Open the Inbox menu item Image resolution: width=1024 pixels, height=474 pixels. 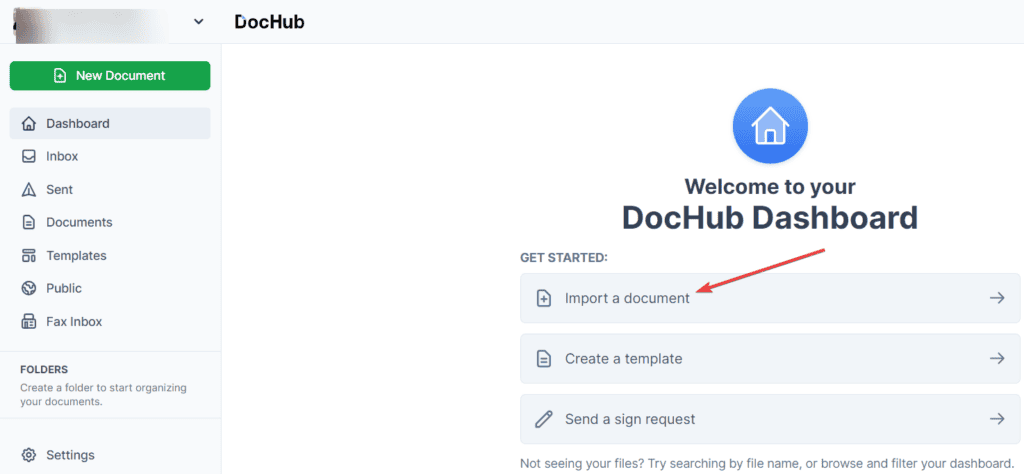[110, 157]
